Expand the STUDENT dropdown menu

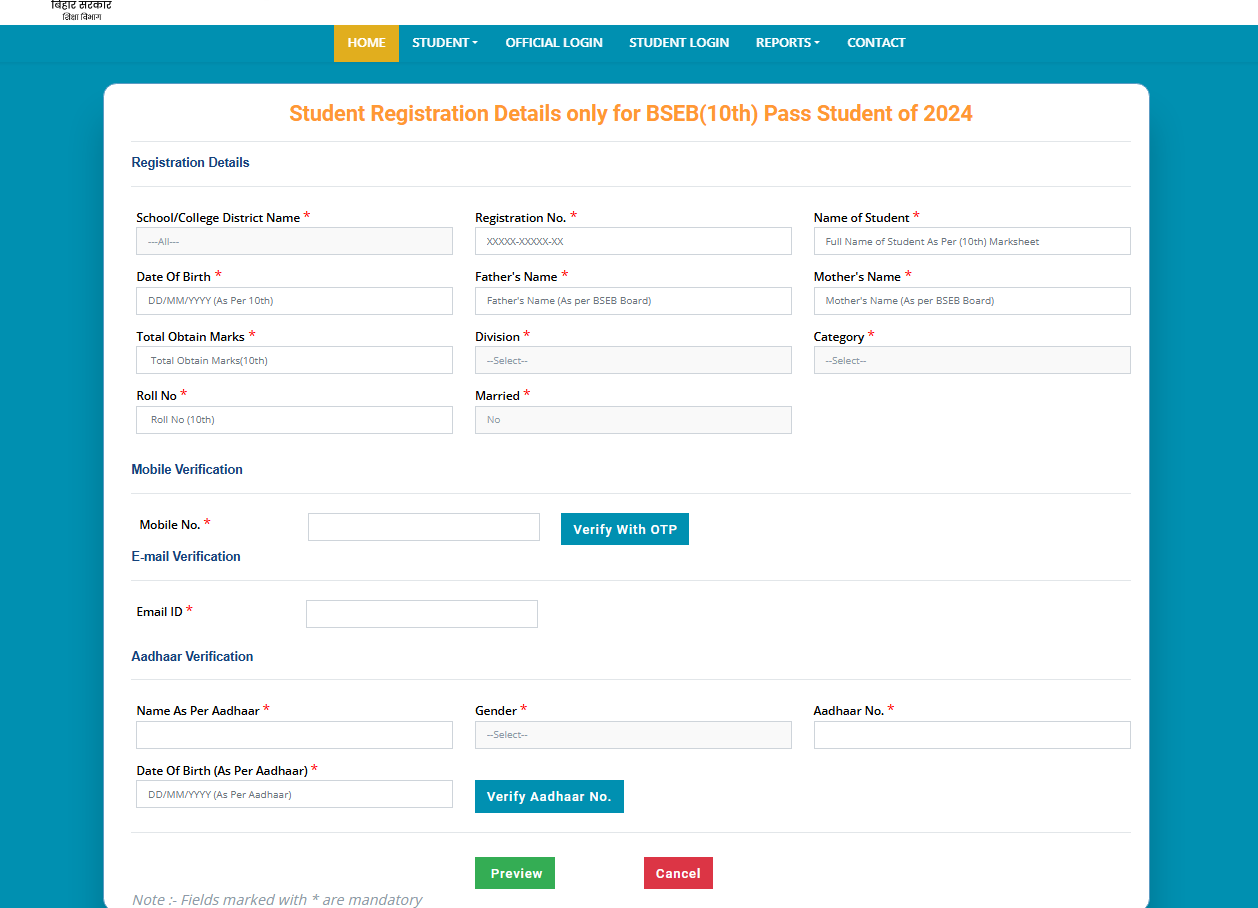pyautogui.click(x=445, y=43)
